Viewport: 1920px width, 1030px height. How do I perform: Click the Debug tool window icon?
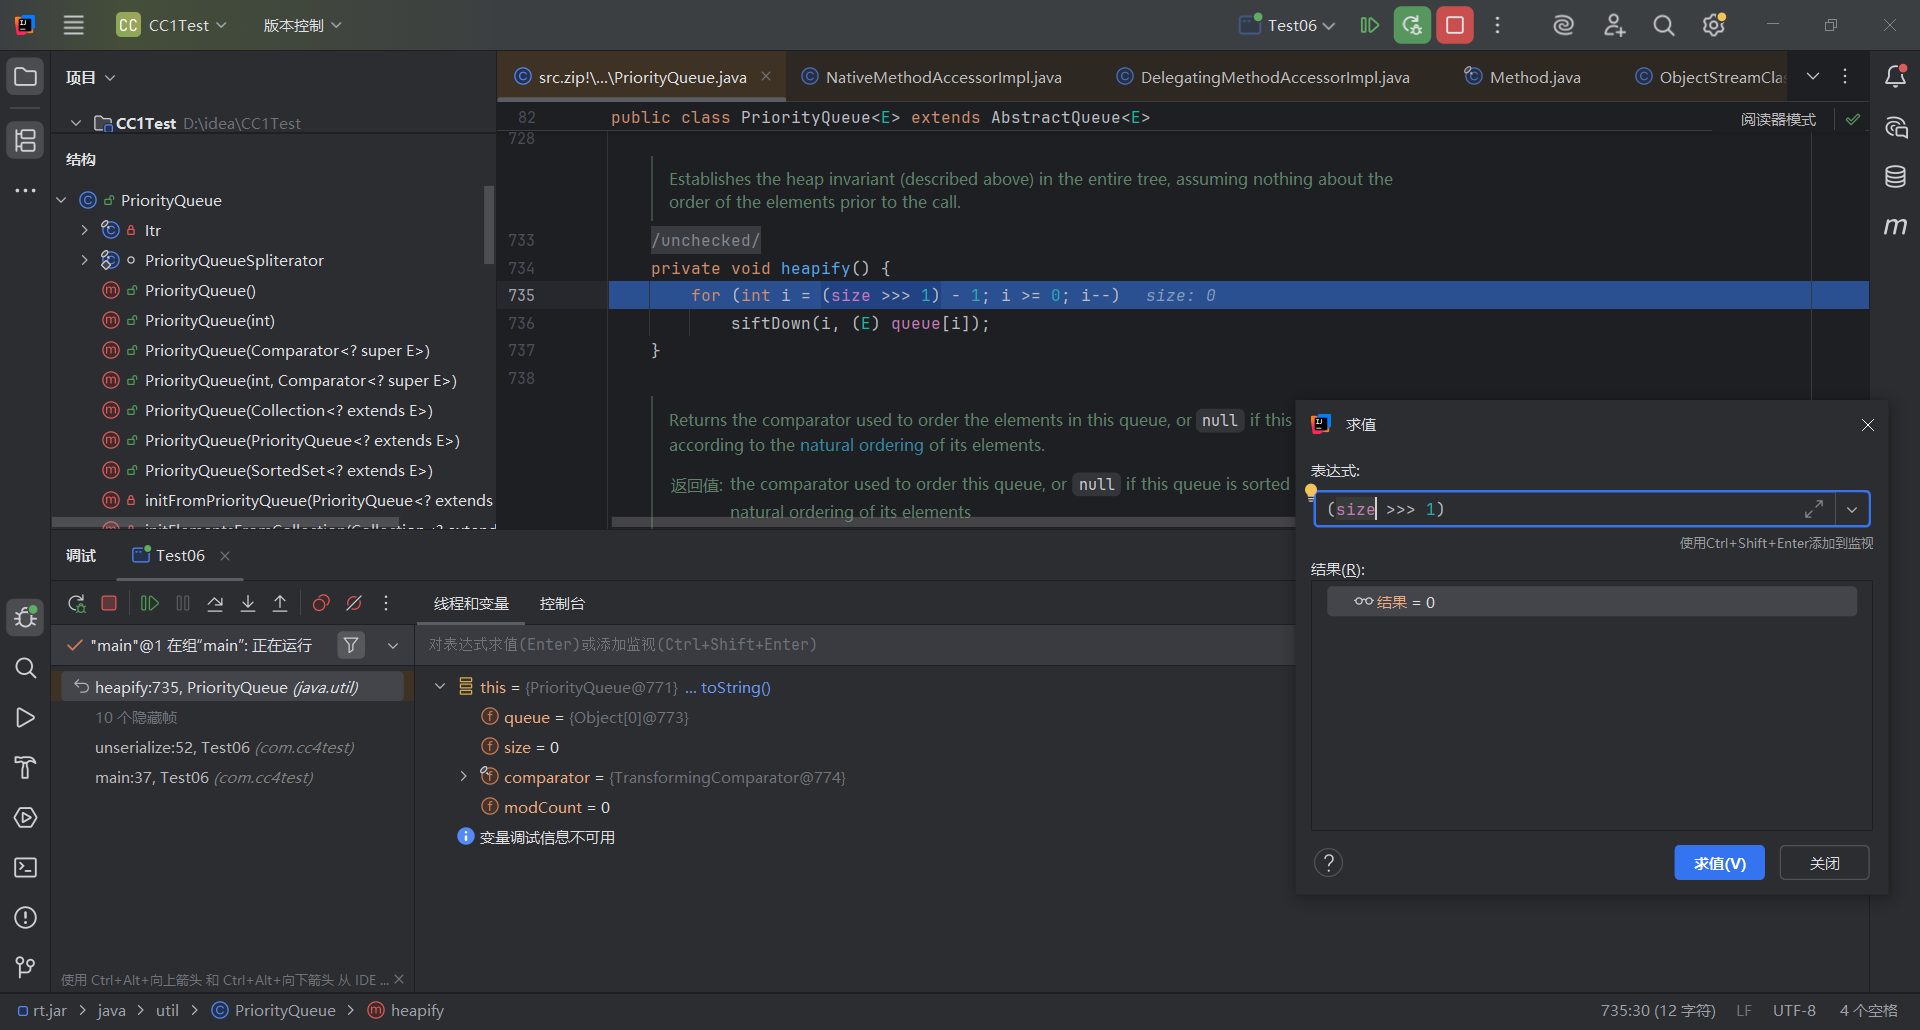26,617
